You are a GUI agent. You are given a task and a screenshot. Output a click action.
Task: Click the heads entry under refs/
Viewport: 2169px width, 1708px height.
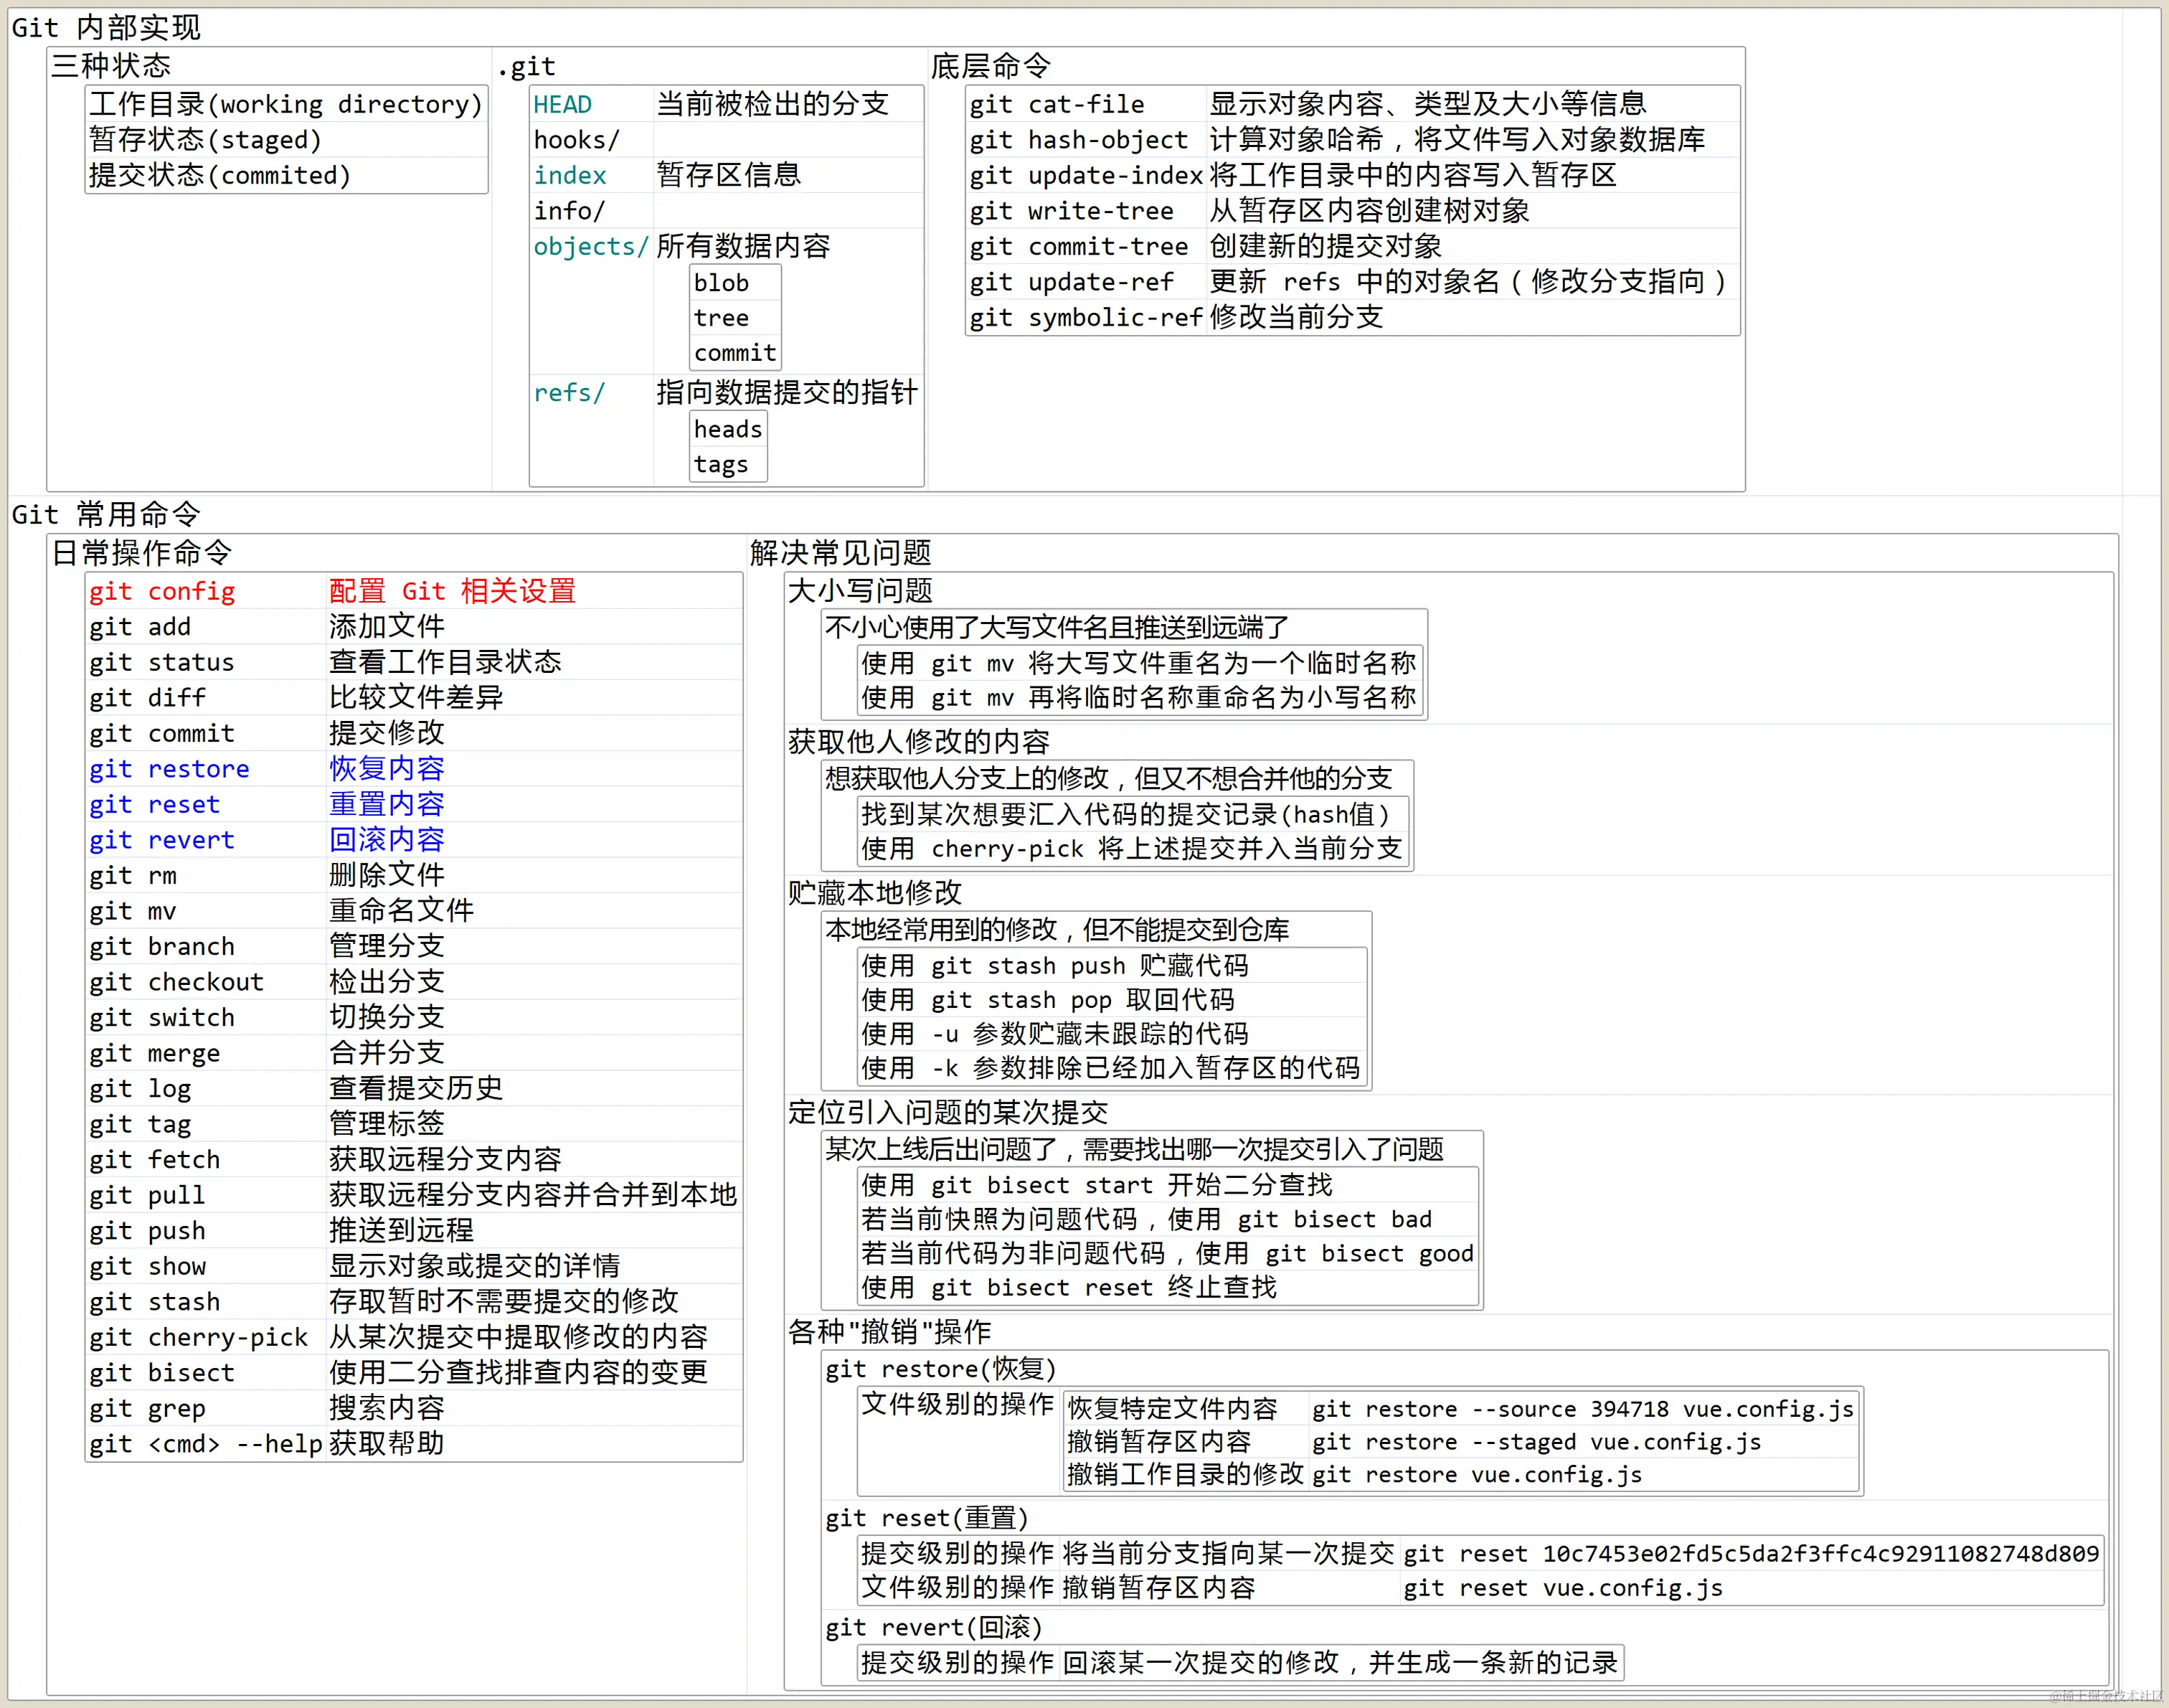[727, 428]
